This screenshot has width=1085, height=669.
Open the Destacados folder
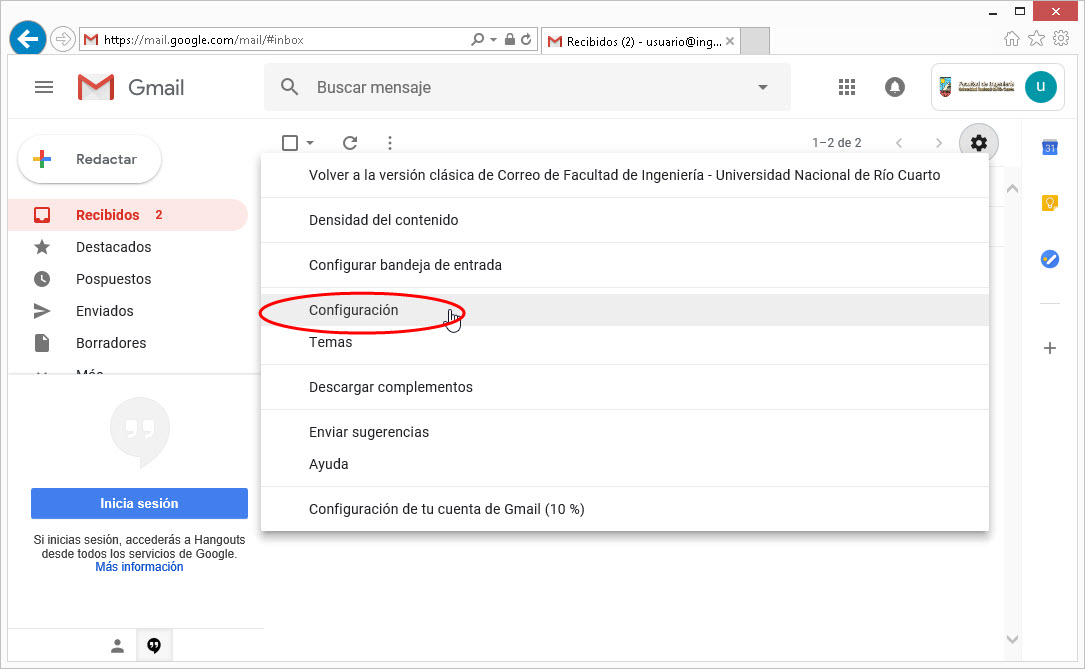point(128,247)
